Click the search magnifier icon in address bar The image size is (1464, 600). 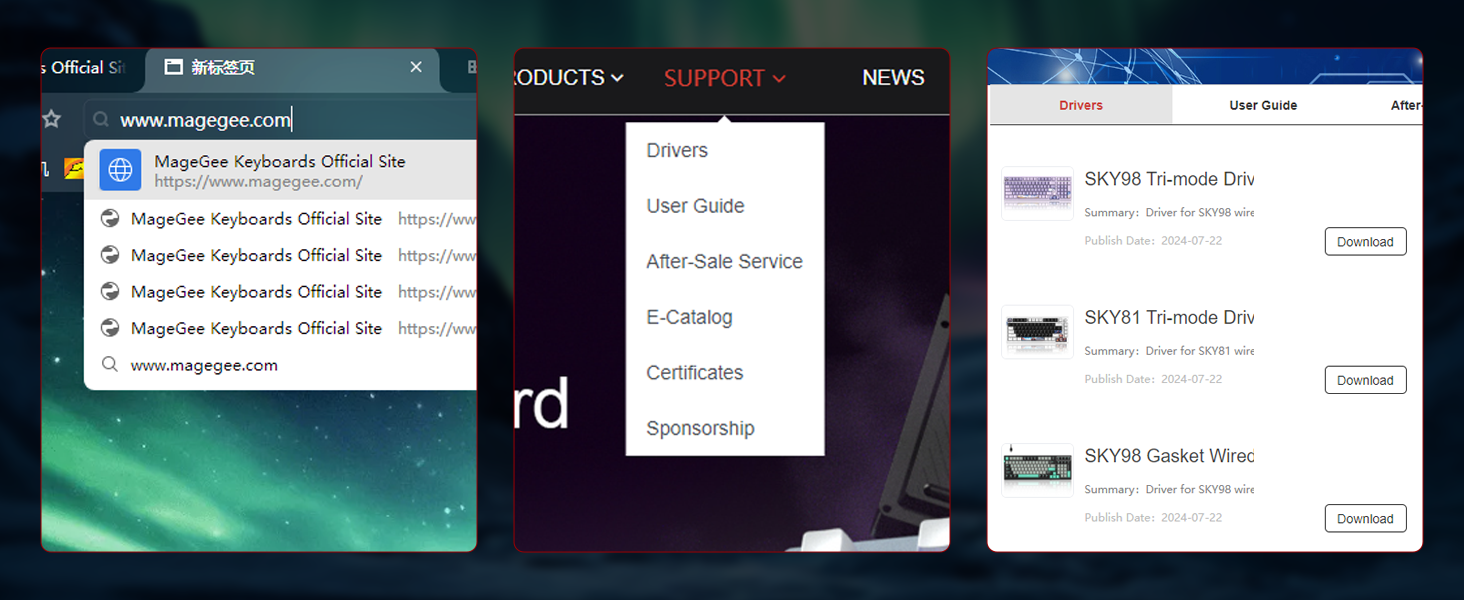click(101, 120)
